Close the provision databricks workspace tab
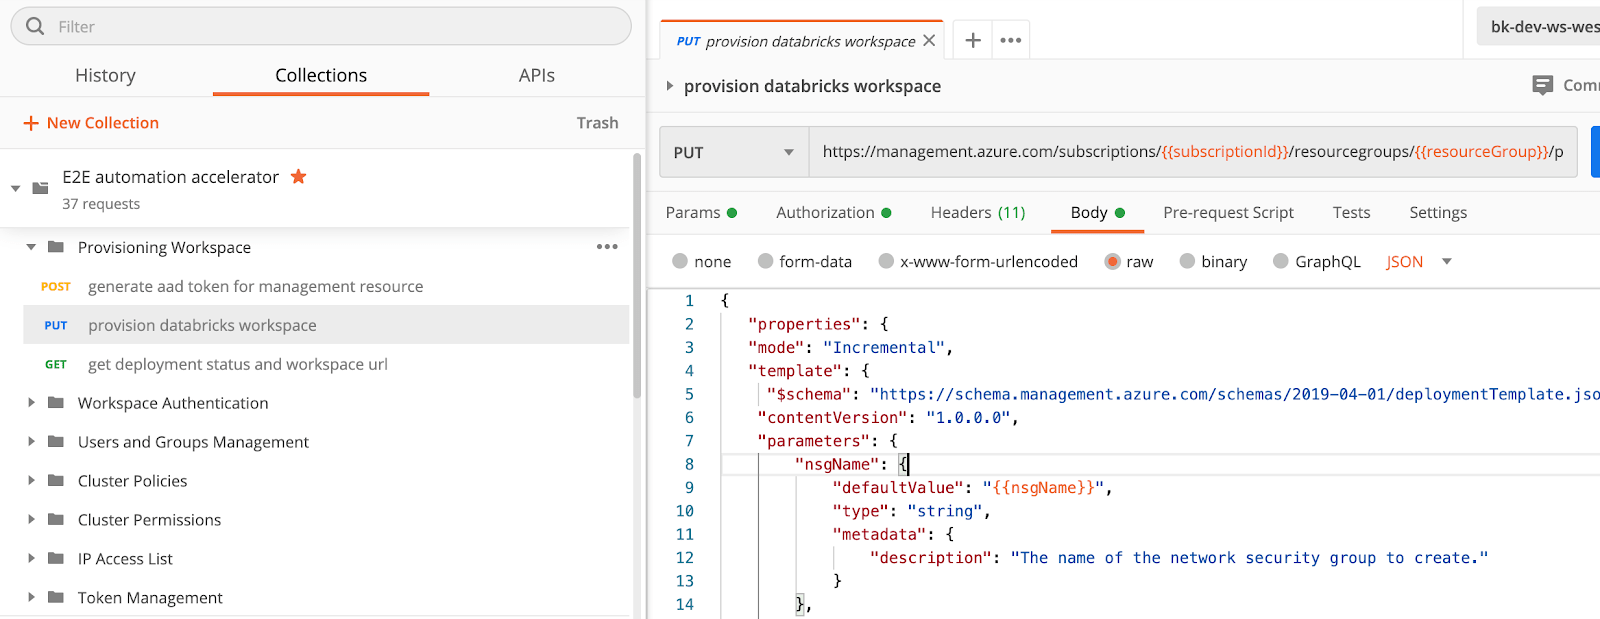Image resolution: width=1600 pixels, height=619 pixels. coord(929,41)
